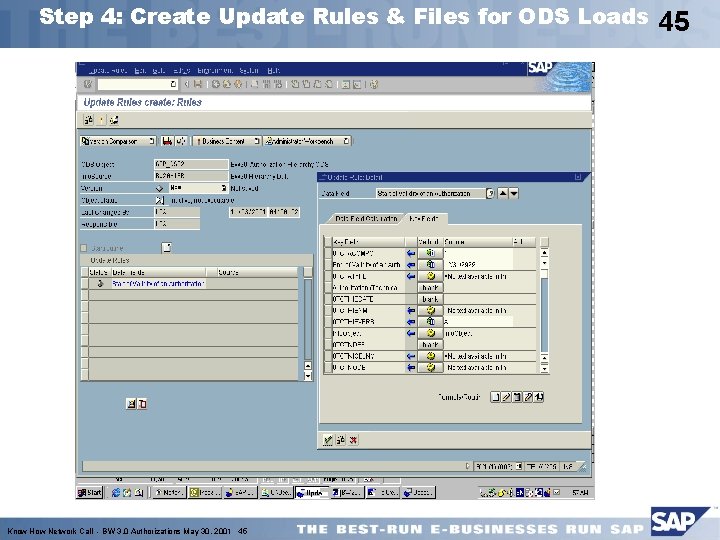Click into the SAP command input field
720x540 pixels.
click(x=134, y=84)
